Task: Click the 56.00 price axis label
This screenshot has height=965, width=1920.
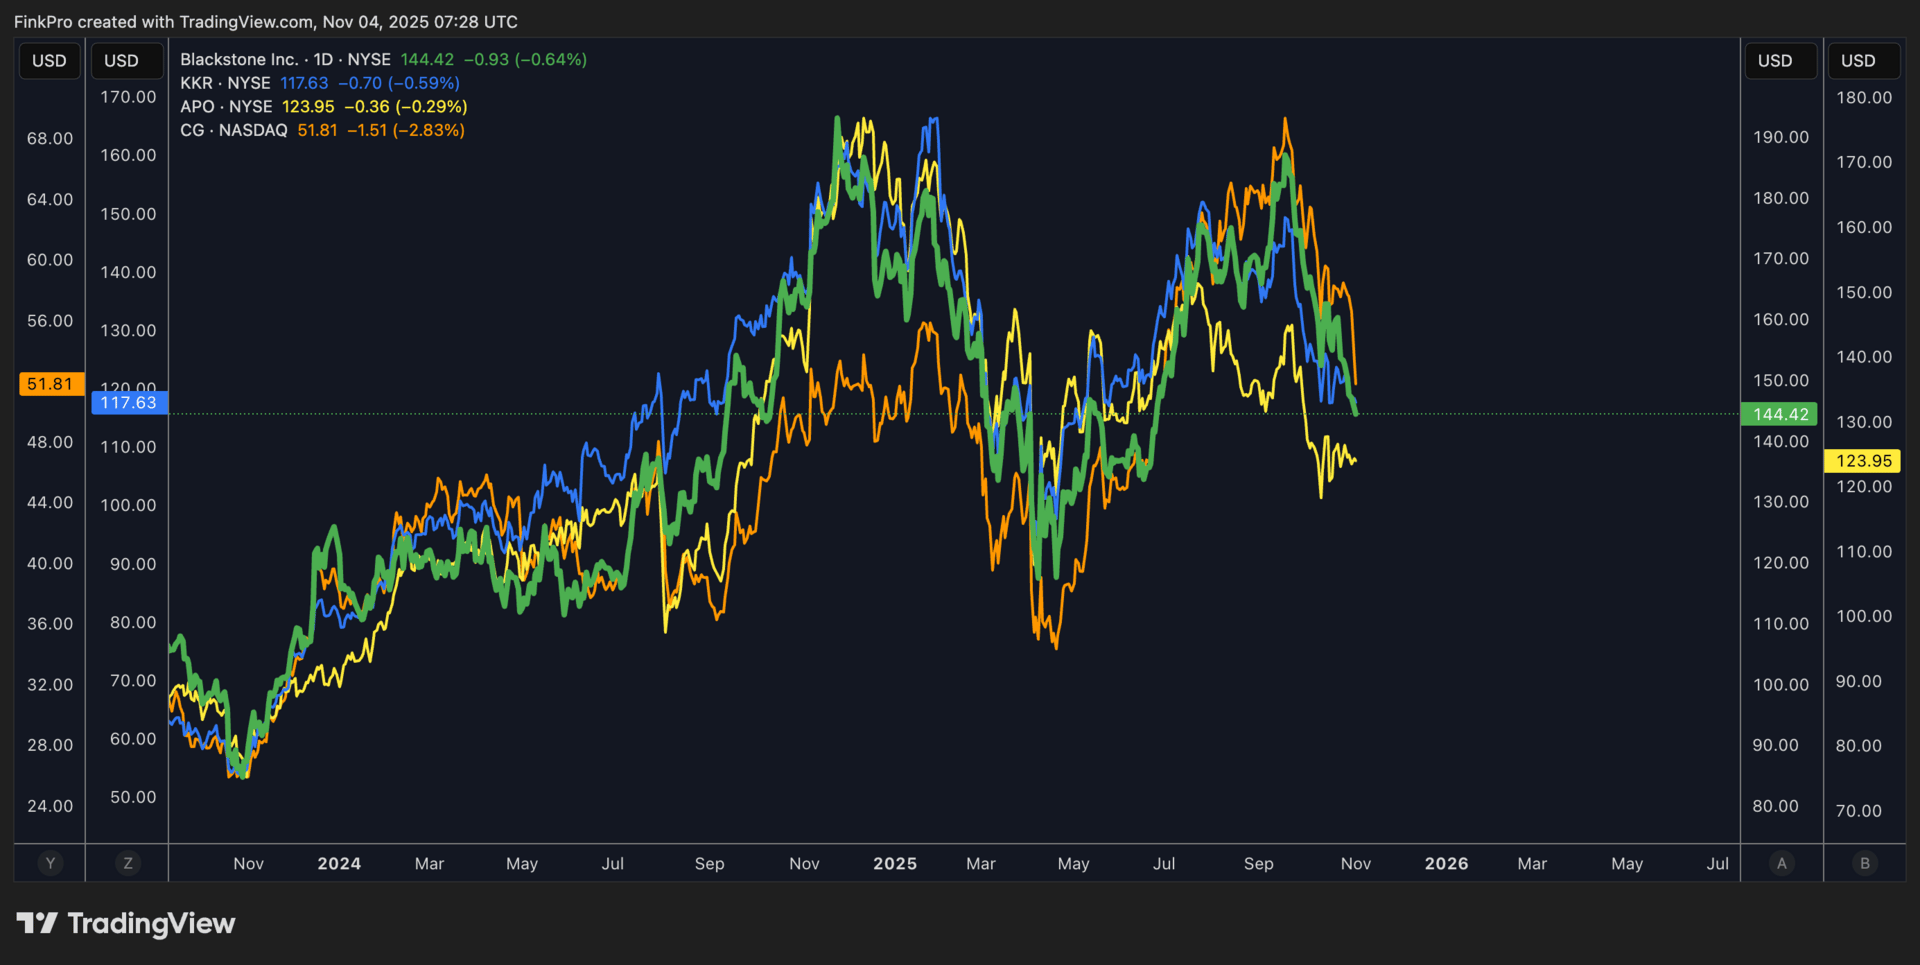Action: (x=50, y=321)
